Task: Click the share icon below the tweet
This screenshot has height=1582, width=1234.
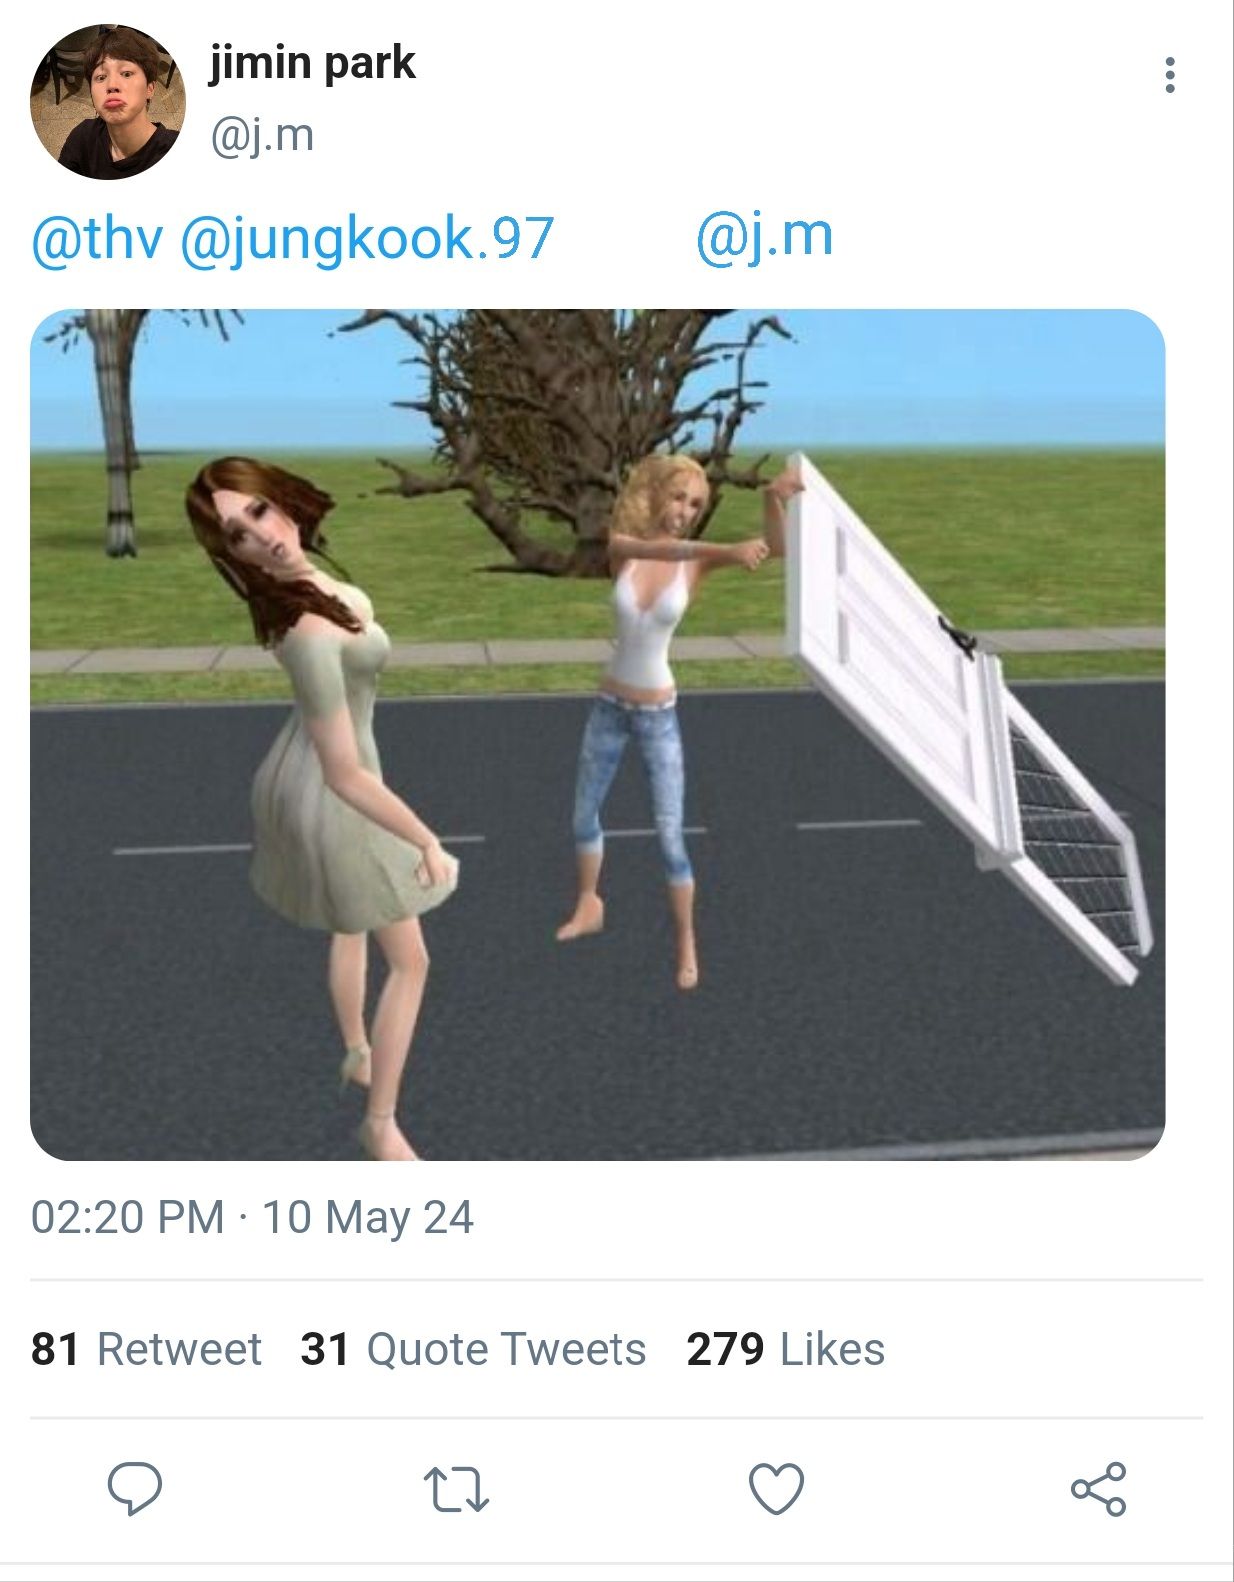Action: tap(1098, 1489)
